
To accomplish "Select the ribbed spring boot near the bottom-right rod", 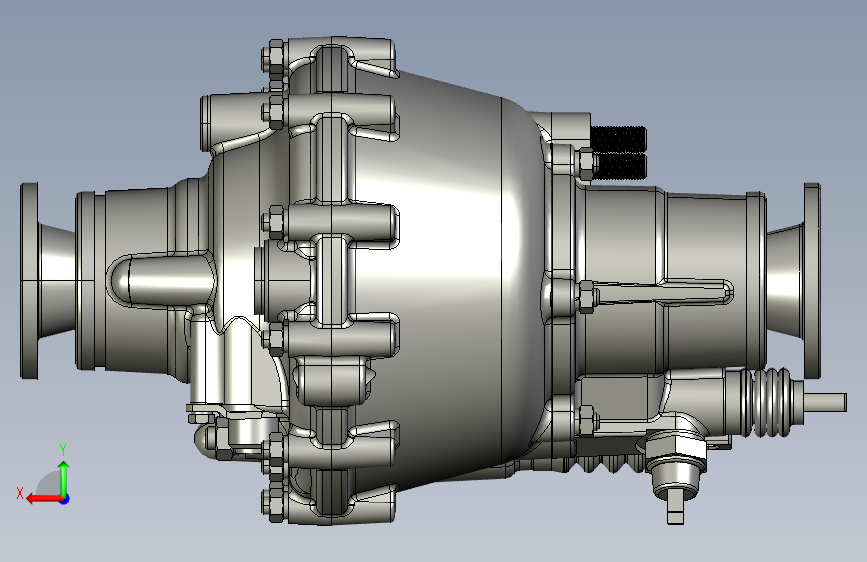I will click(770, 402).
